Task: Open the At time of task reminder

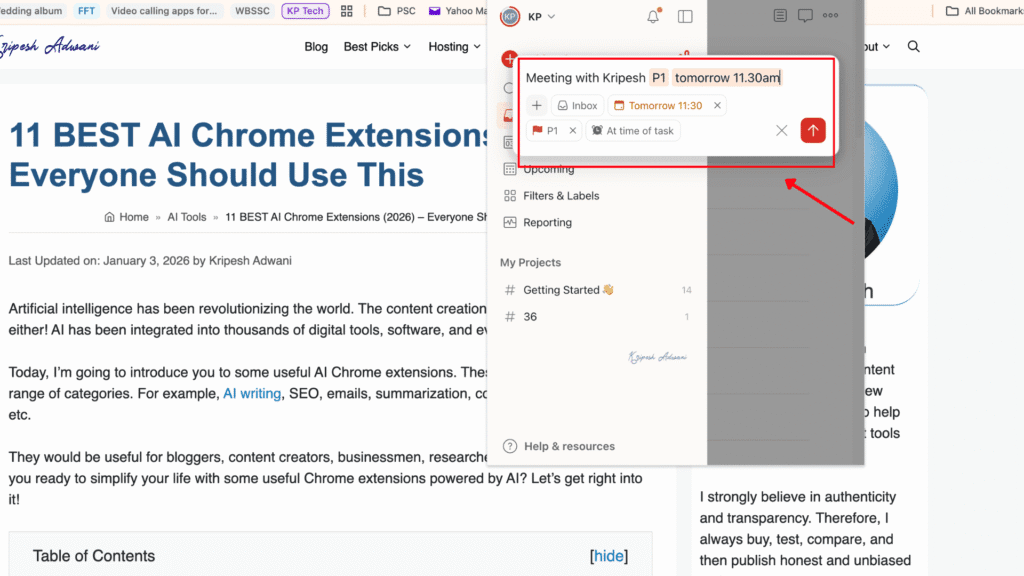Action: [x=633, y=131]
